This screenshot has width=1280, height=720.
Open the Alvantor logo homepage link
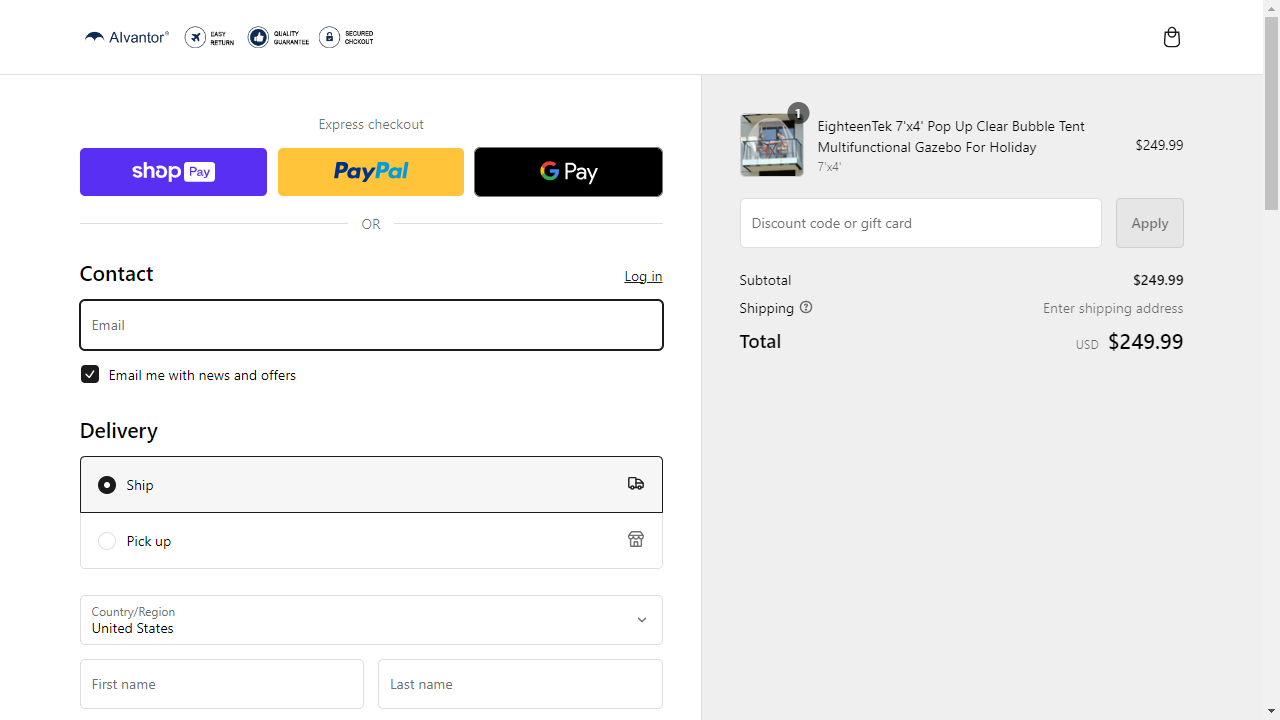127,37
